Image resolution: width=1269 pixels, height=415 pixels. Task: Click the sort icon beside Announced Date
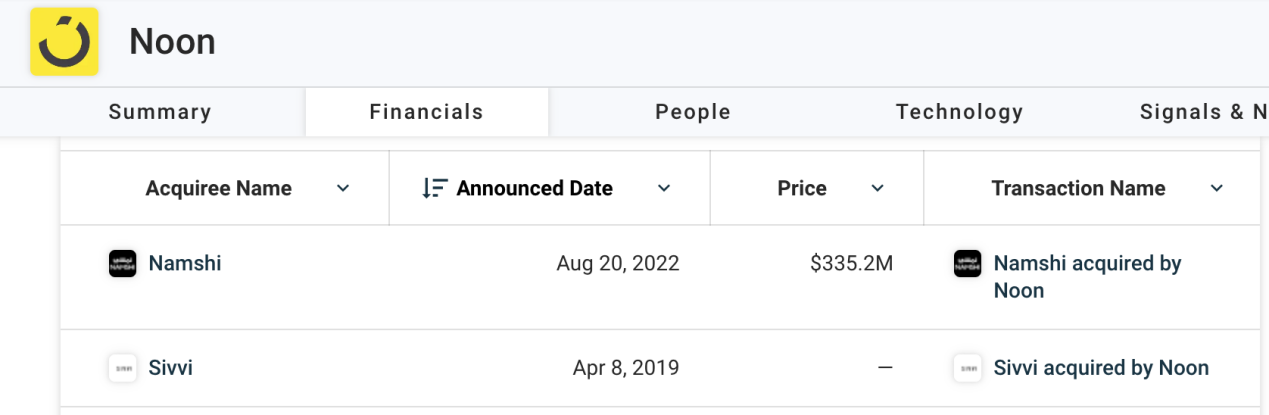(434, 188)
